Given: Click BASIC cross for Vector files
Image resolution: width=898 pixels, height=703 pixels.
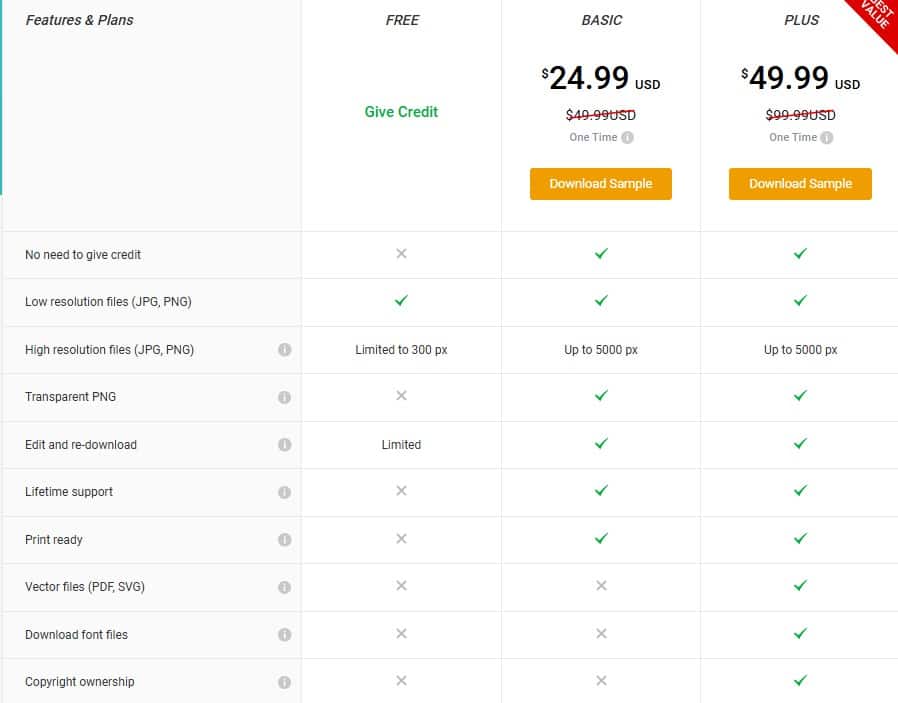Looking at the screenshot, I should [601, 585].
